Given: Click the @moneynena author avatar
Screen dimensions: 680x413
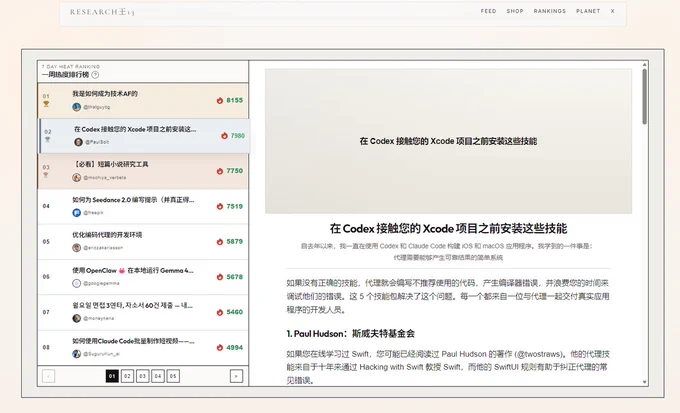Looking at the screenshot, I should pyautogui.click(x=77, y=318).
